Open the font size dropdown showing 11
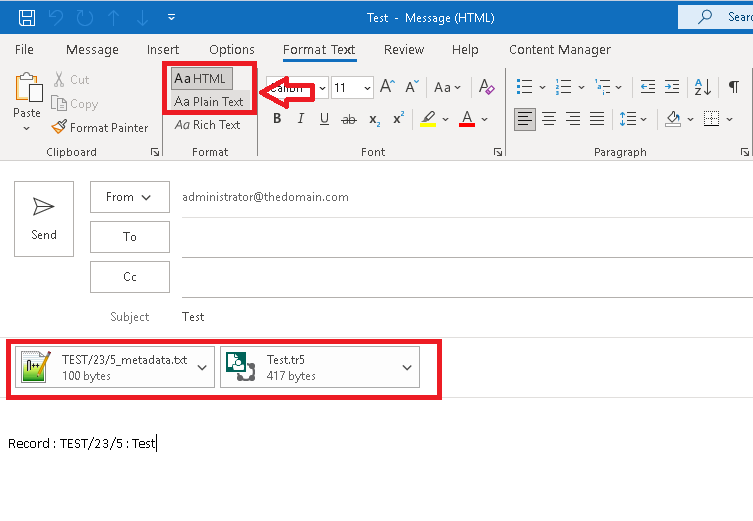This screenshot has width=753, height=521. (x=352, y=88)
